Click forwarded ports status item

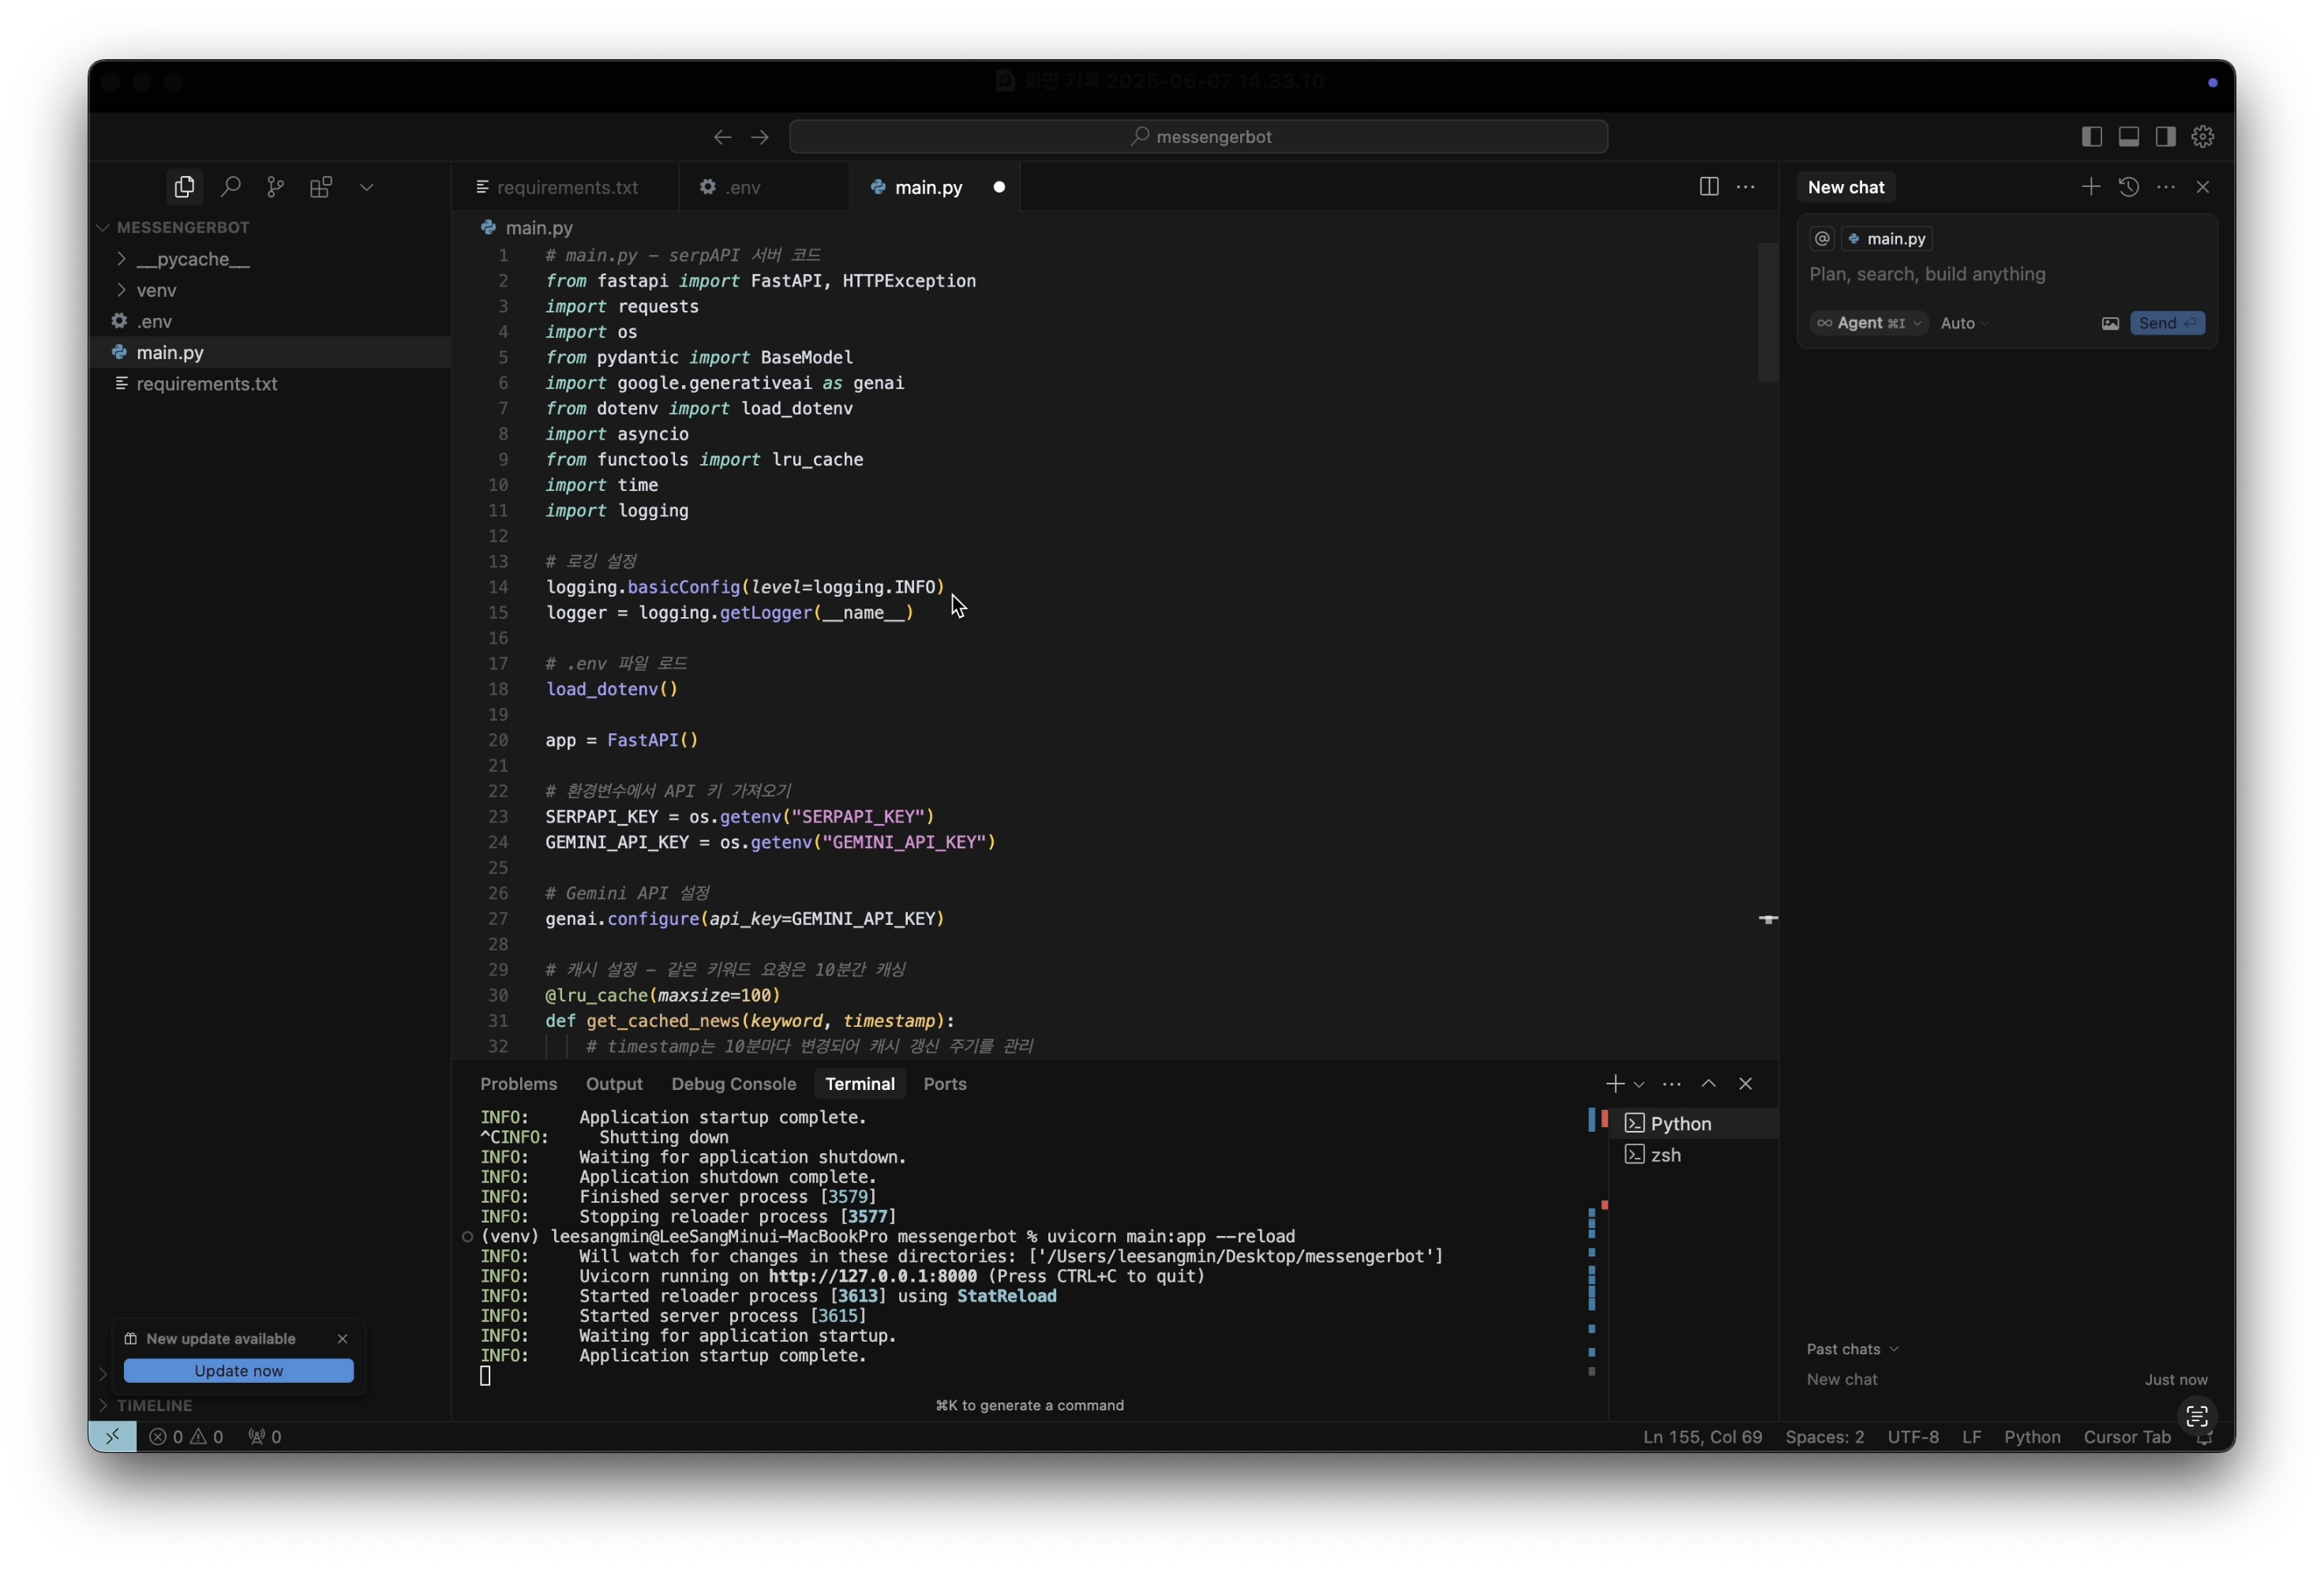265,1436
